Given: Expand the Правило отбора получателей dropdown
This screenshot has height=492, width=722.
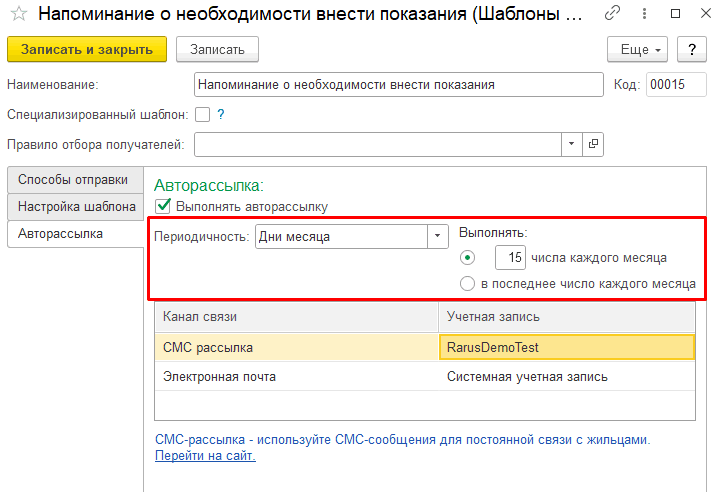Looking at the screenshot, I should pyautogui.click(x=571, y=144).
